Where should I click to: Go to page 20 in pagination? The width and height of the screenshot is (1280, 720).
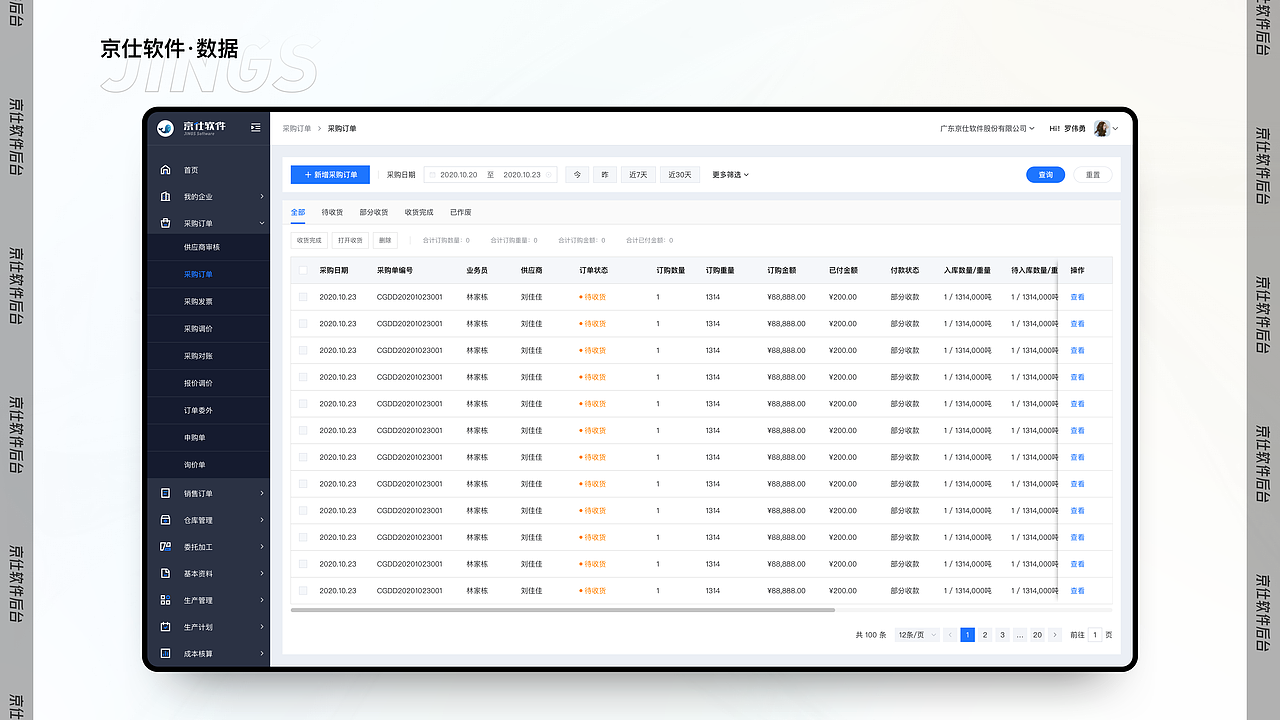(1037, 635)
